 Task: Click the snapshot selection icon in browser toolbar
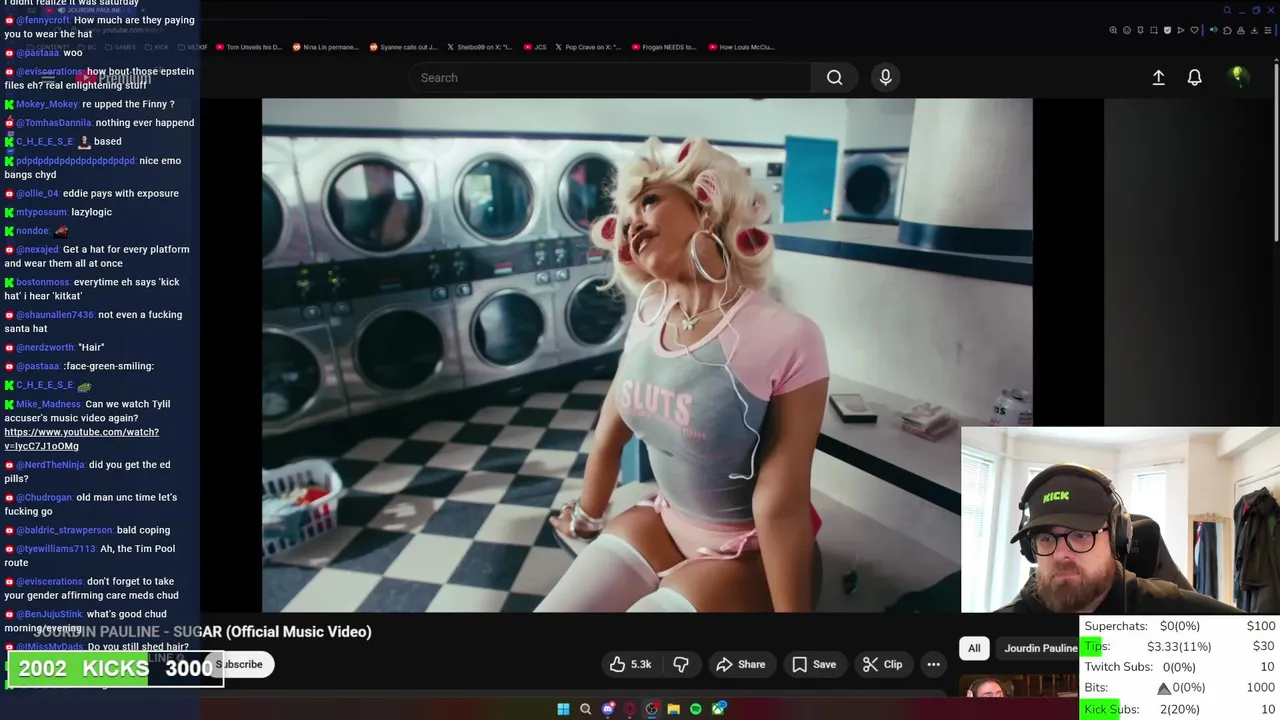[x=1154, y=30]
